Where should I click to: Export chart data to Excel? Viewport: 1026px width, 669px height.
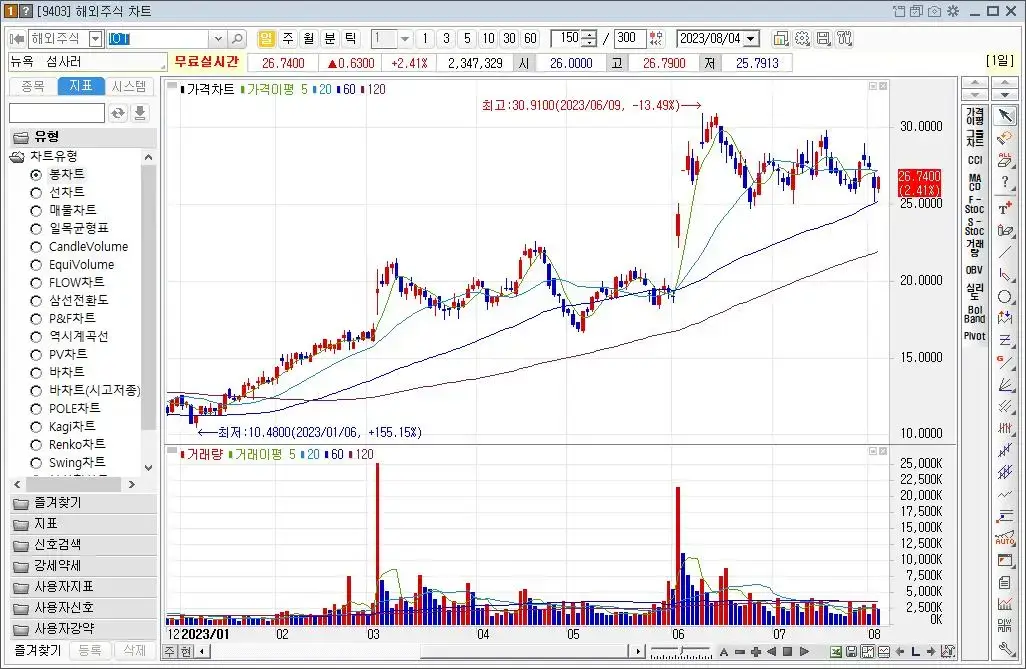836,651
